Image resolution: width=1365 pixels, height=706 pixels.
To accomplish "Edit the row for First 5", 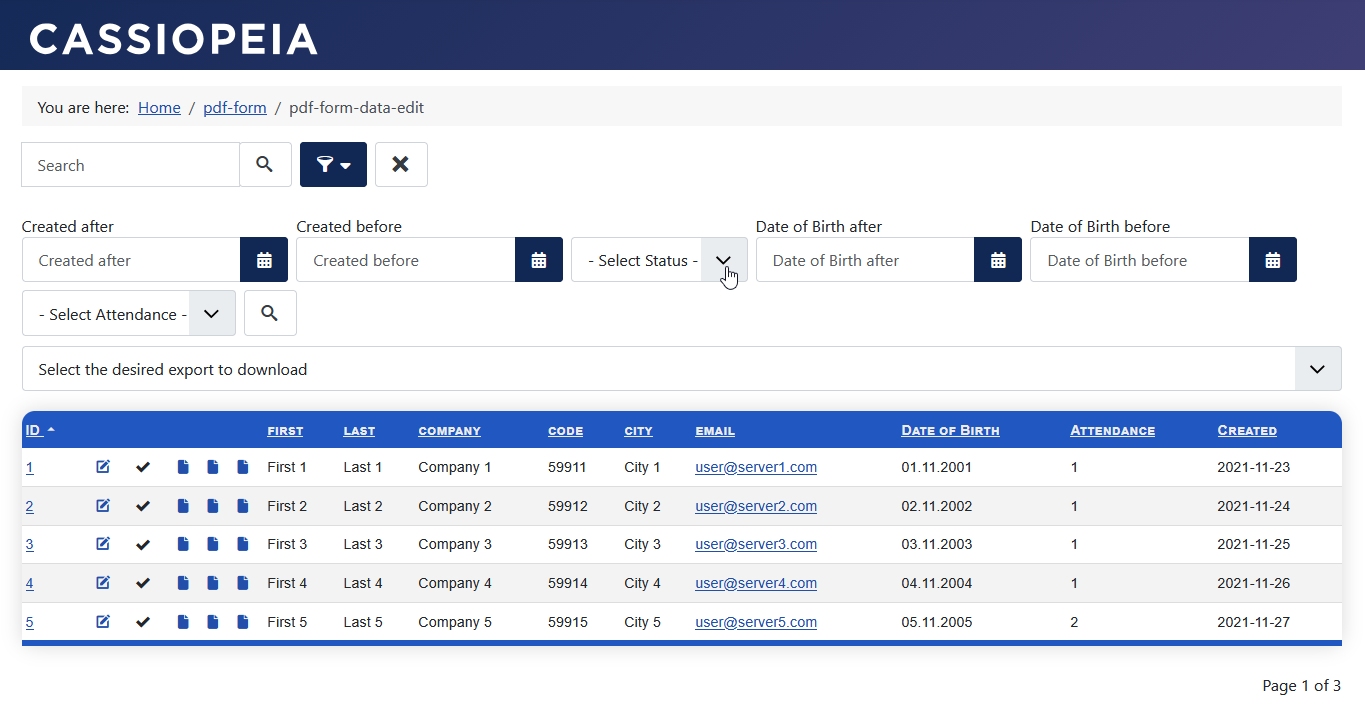I will (x=103, y=622).
